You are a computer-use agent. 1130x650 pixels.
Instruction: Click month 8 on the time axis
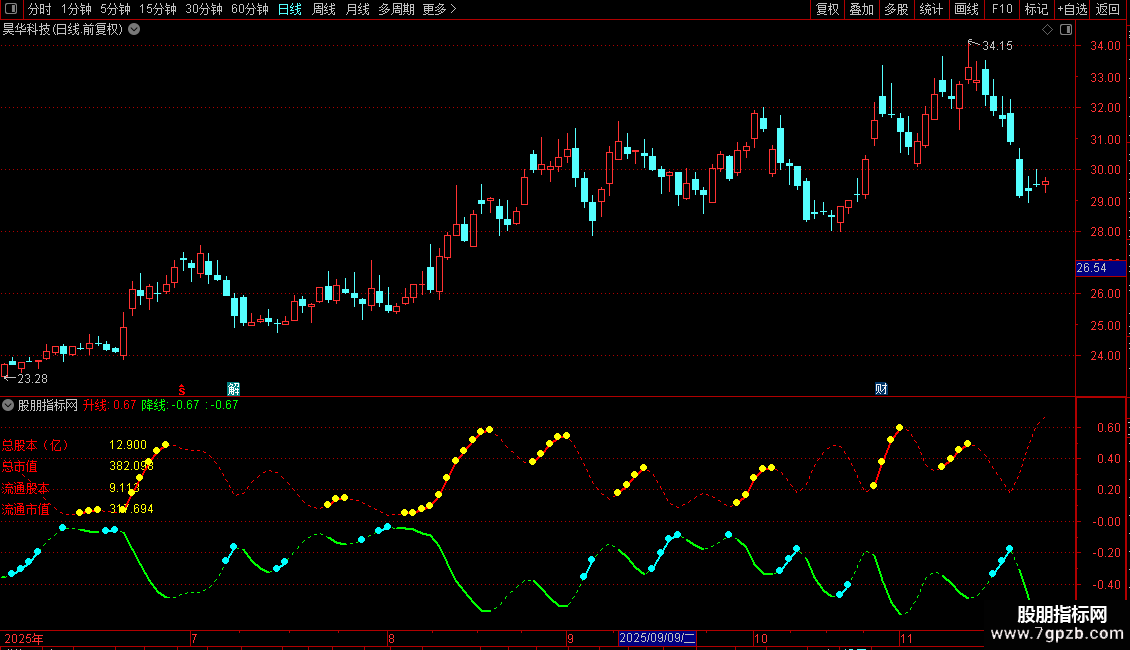pos(391,639)
